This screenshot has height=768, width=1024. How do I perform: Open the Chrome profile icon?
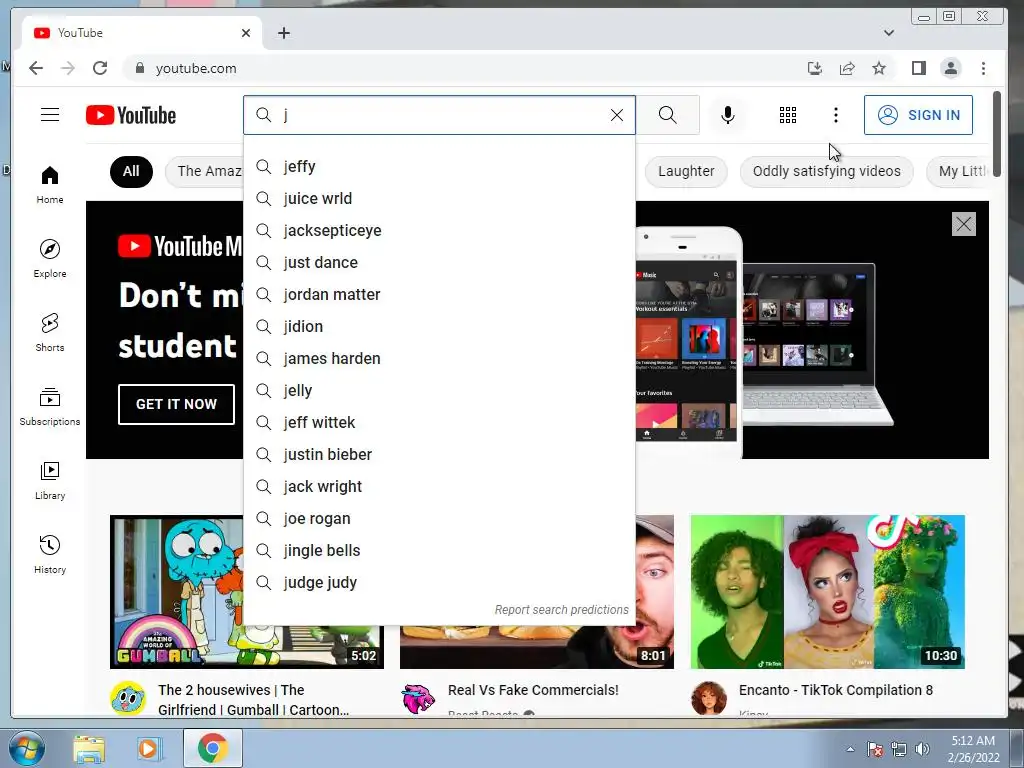coord(951,68)
